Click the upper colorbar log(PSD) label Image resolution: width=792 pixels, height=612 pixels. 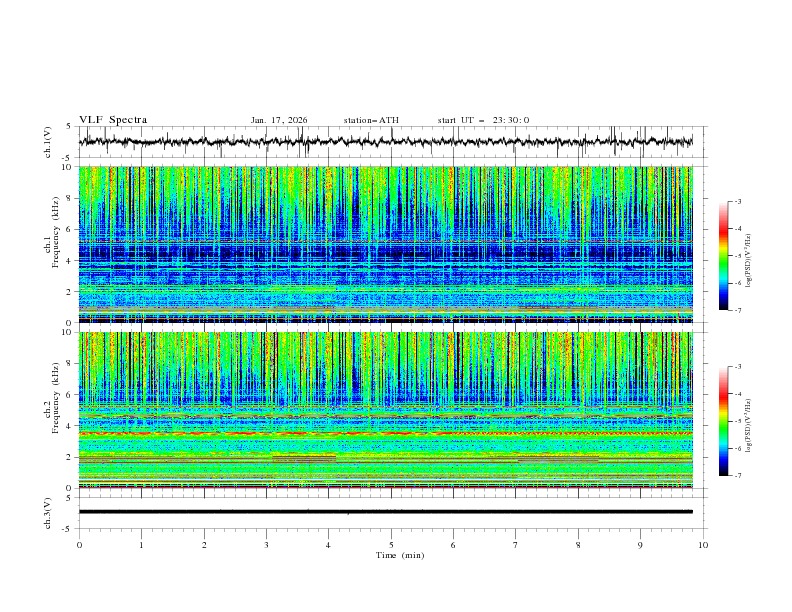click(749, 261)
